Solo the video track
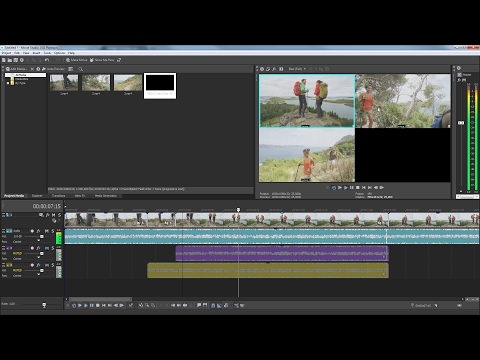 [x=59, y=215]
